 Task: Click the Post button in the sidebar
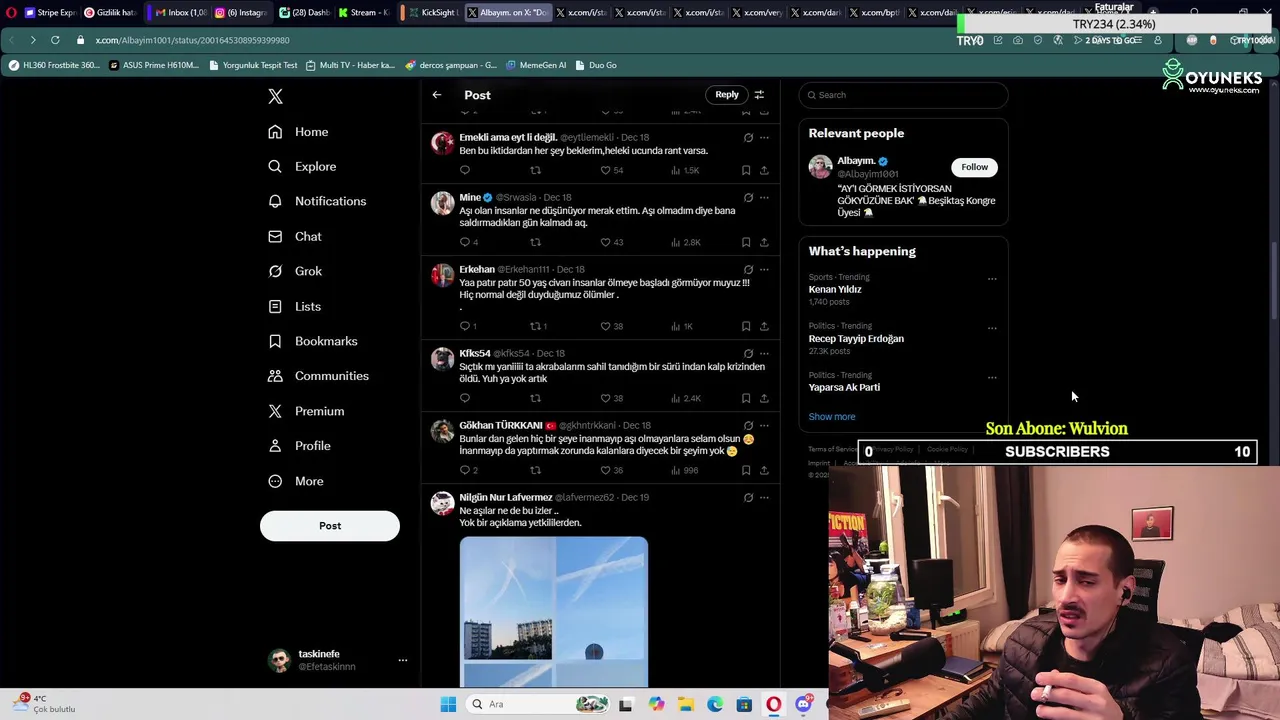pyautogui.click(x=330, y=526)
